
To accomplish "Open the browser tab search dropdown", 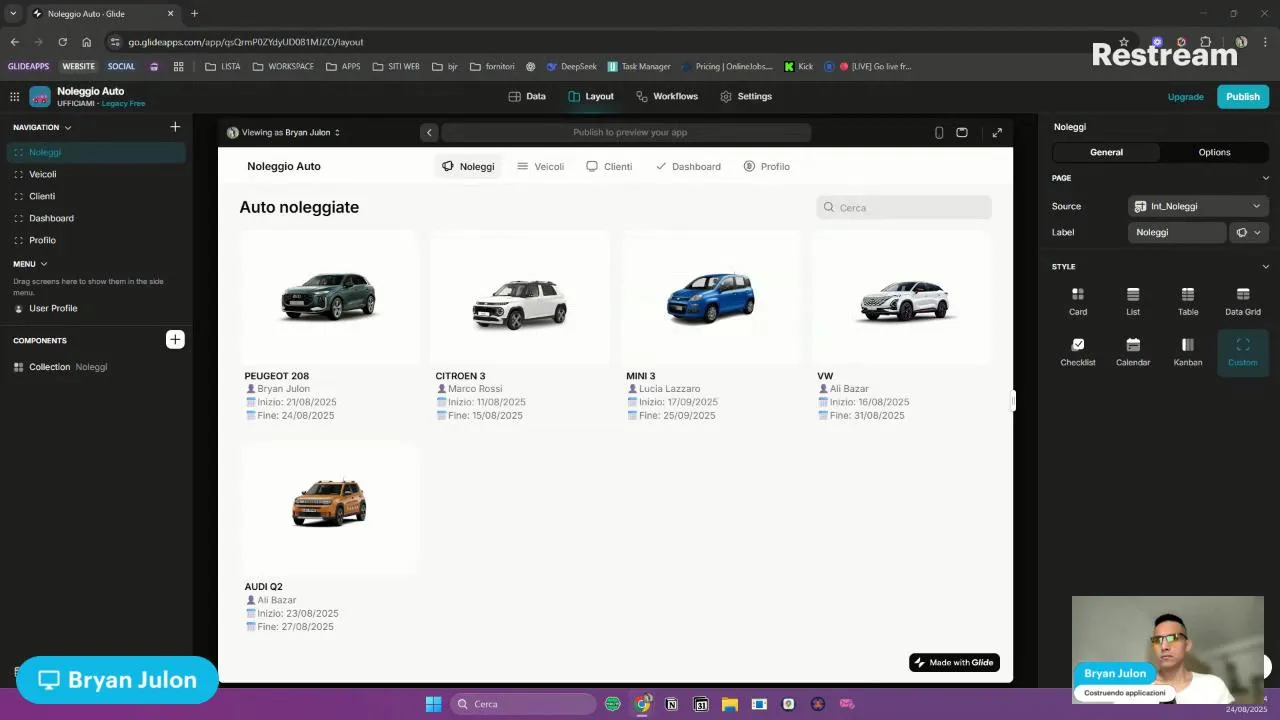I will point(13,14).
